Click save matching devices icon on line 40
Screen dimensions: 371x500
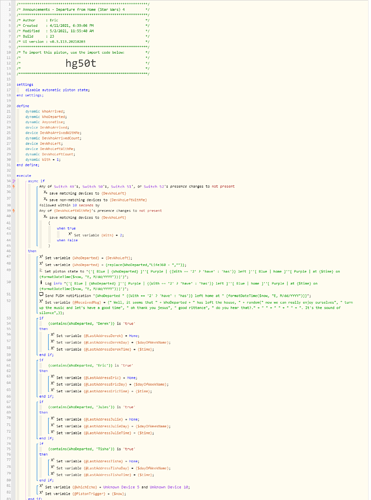[45, 217]
